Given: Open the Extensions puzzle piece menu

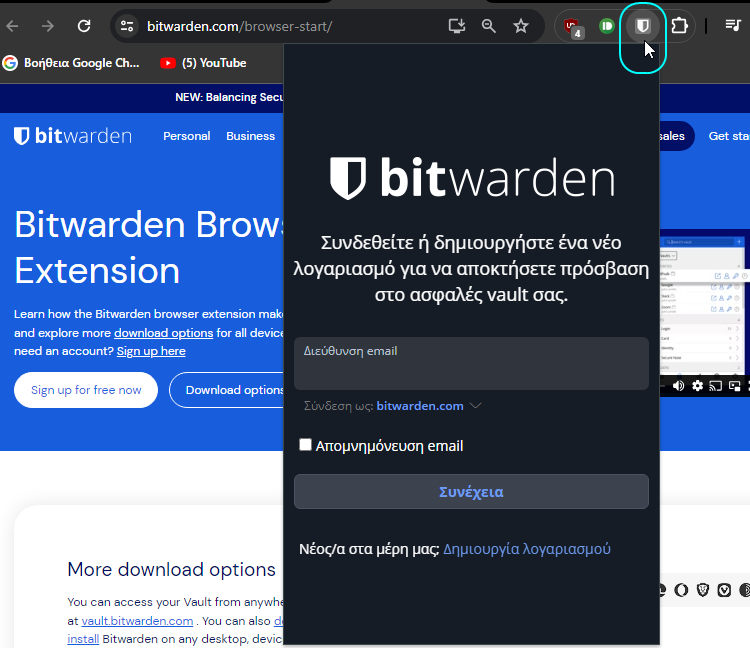Looking at the screenshot, I should point(679,26).
